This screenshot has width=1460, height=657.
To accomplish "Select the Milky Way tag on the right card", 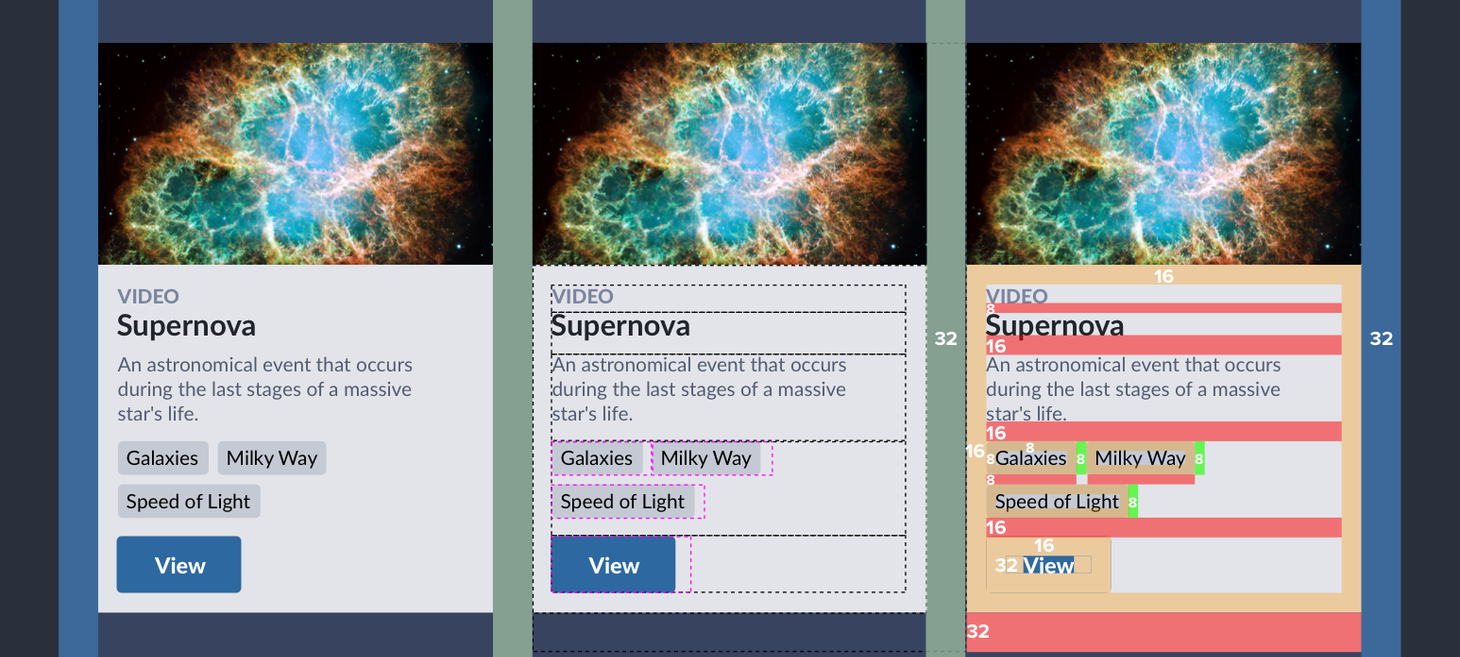I will point(1140,458).
